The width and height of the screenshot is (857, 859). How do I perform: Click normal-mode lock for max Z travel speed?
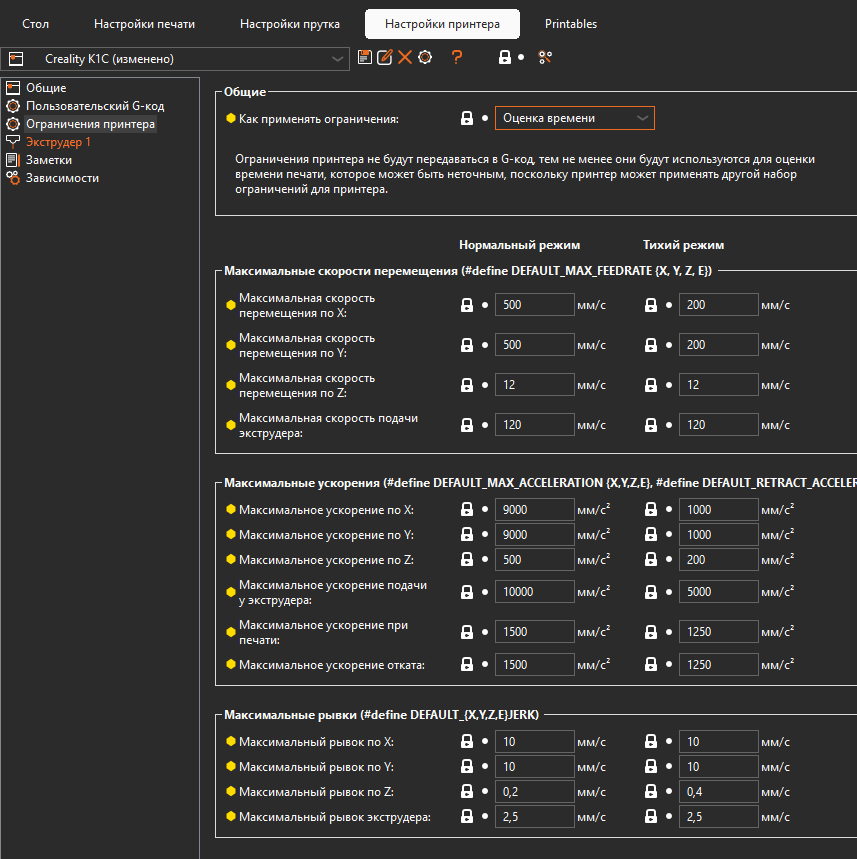(467, 385)
